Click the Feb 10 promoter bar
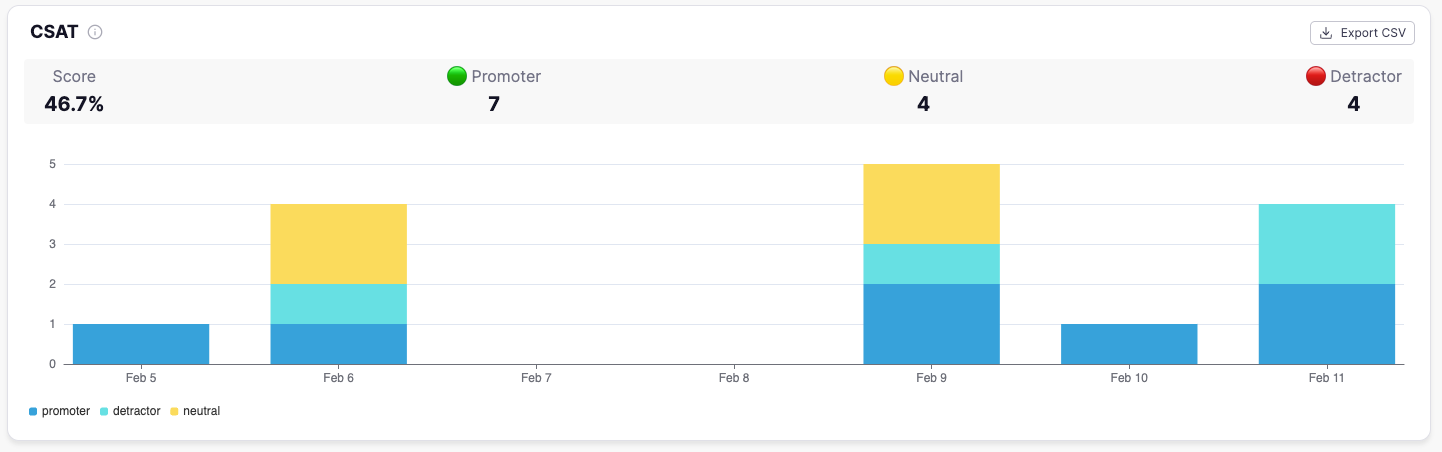This screenshot has height=452, width=1442. pyautogui.click(x=1129, y=344)
